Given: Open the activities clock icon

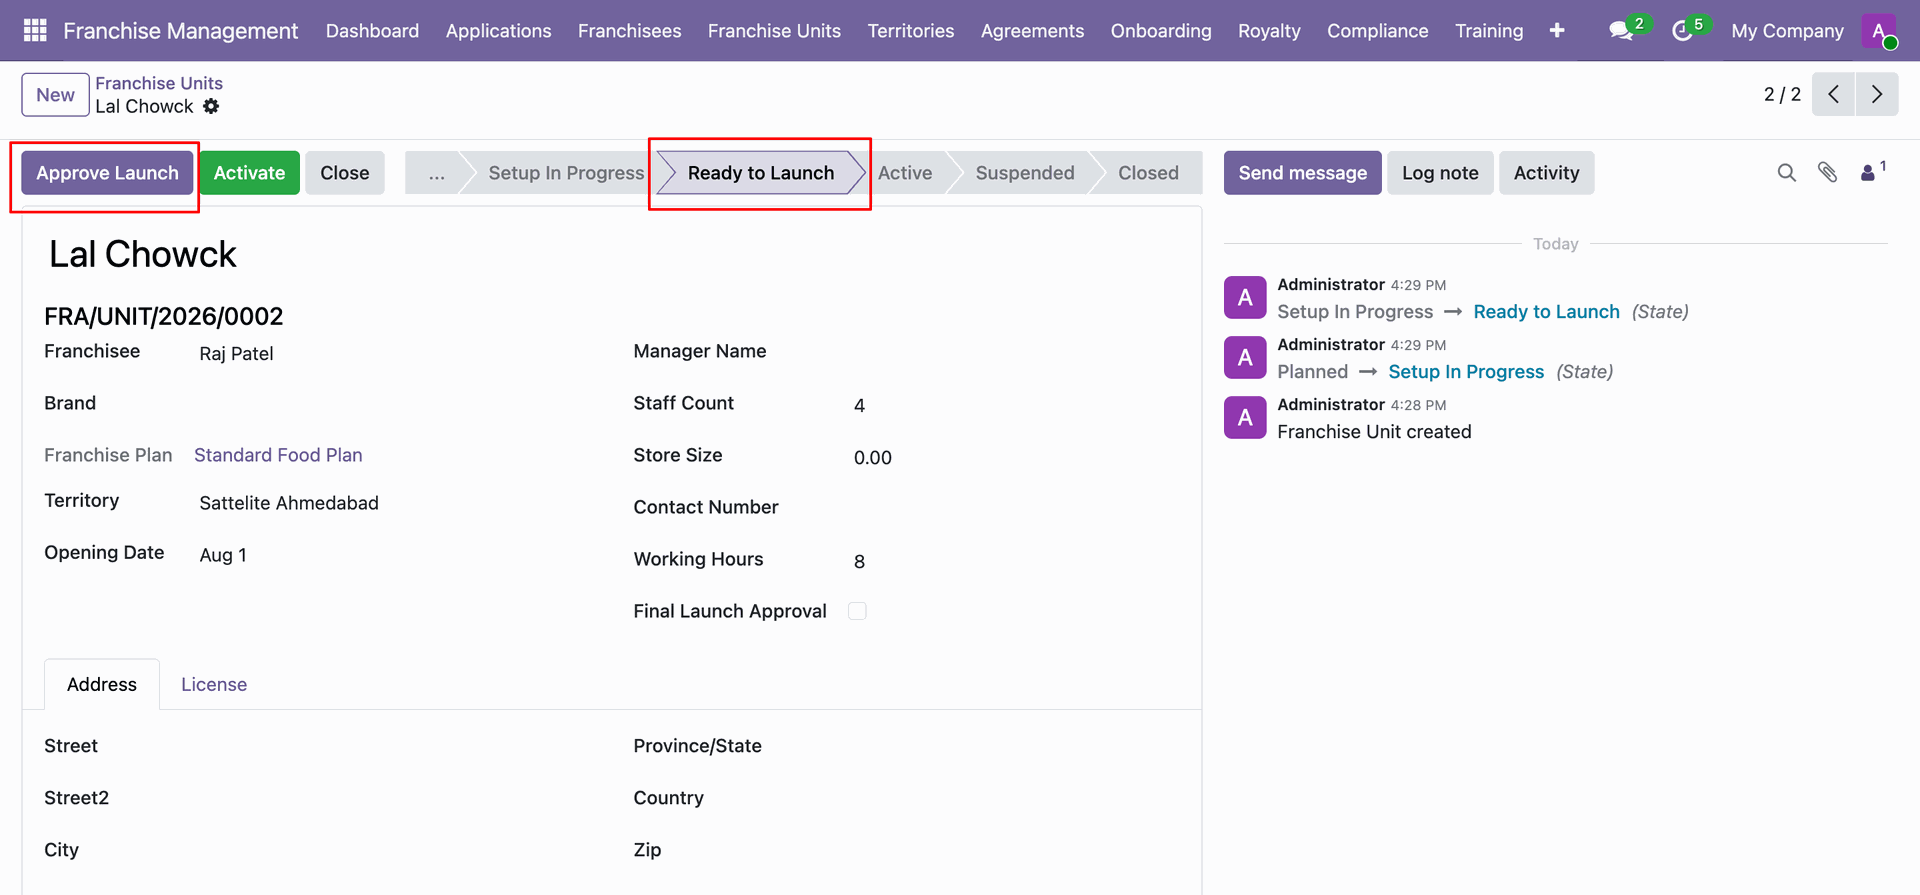Looking at the screenshot, I should pyautogui.click(x=1683, y=31).
